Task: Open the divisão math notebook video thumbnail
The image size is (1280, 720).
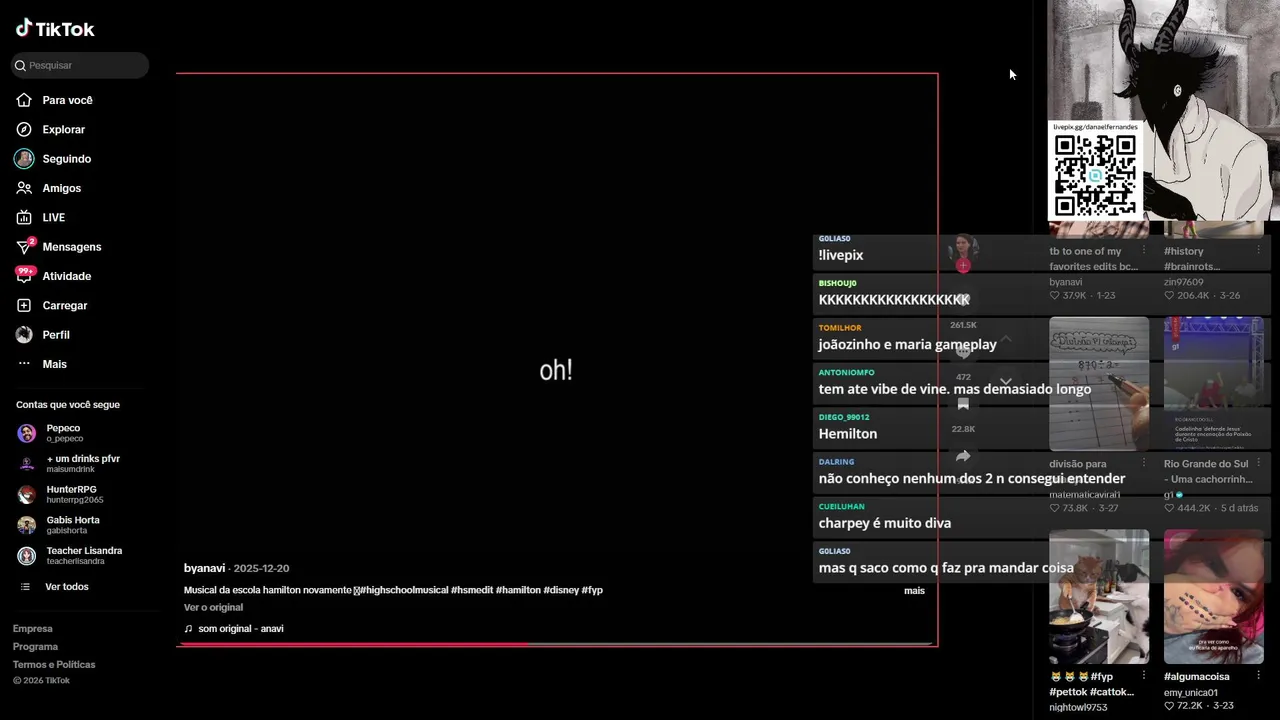Action: pos(1099,384)
